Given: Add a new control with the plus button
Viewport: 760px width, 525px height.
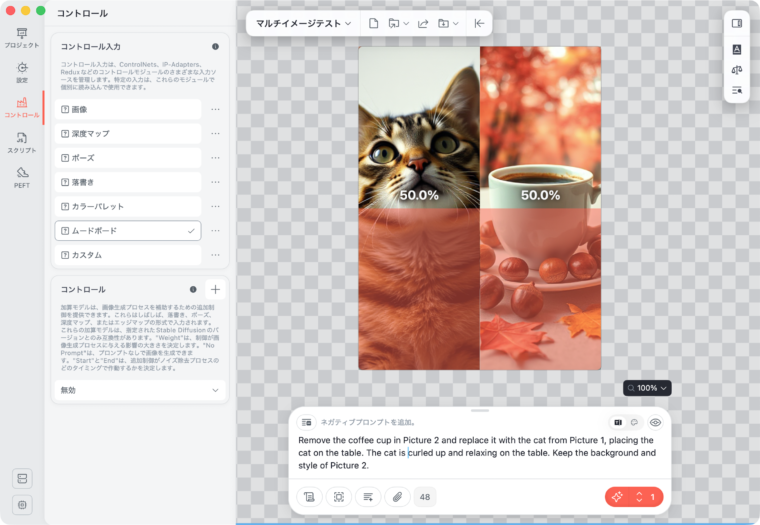Looking at the screenshot, I should tap(215, 289).
